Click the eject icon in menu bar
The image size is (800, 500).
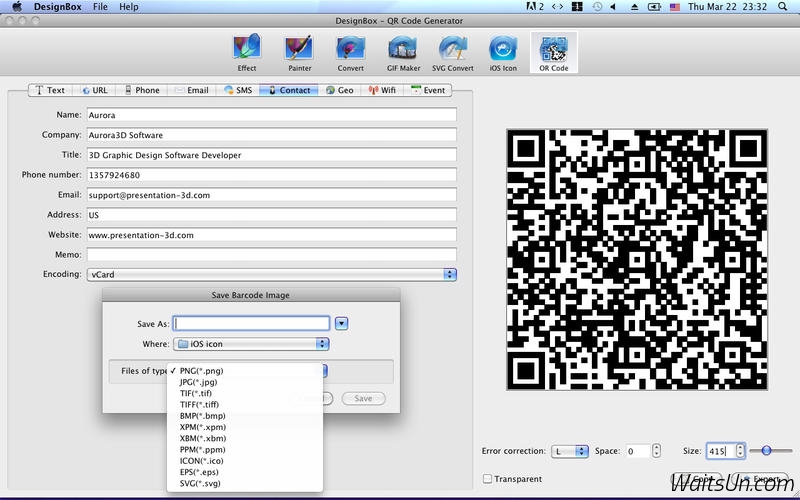[635, 7]
